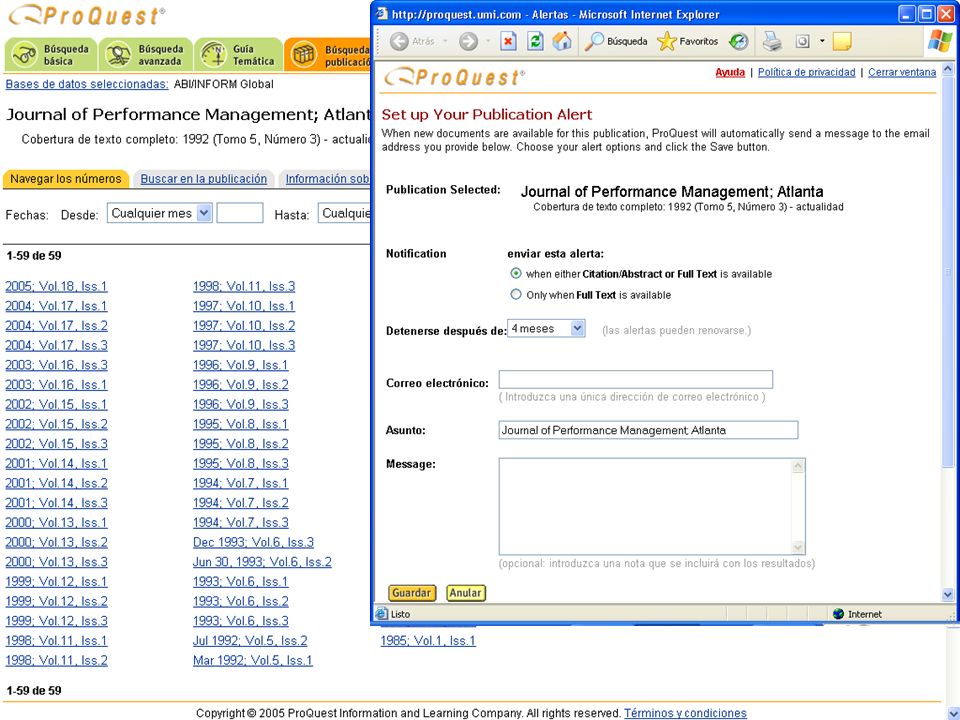Click the ProQuest logo in the alert popup

[x=454, y=77]
